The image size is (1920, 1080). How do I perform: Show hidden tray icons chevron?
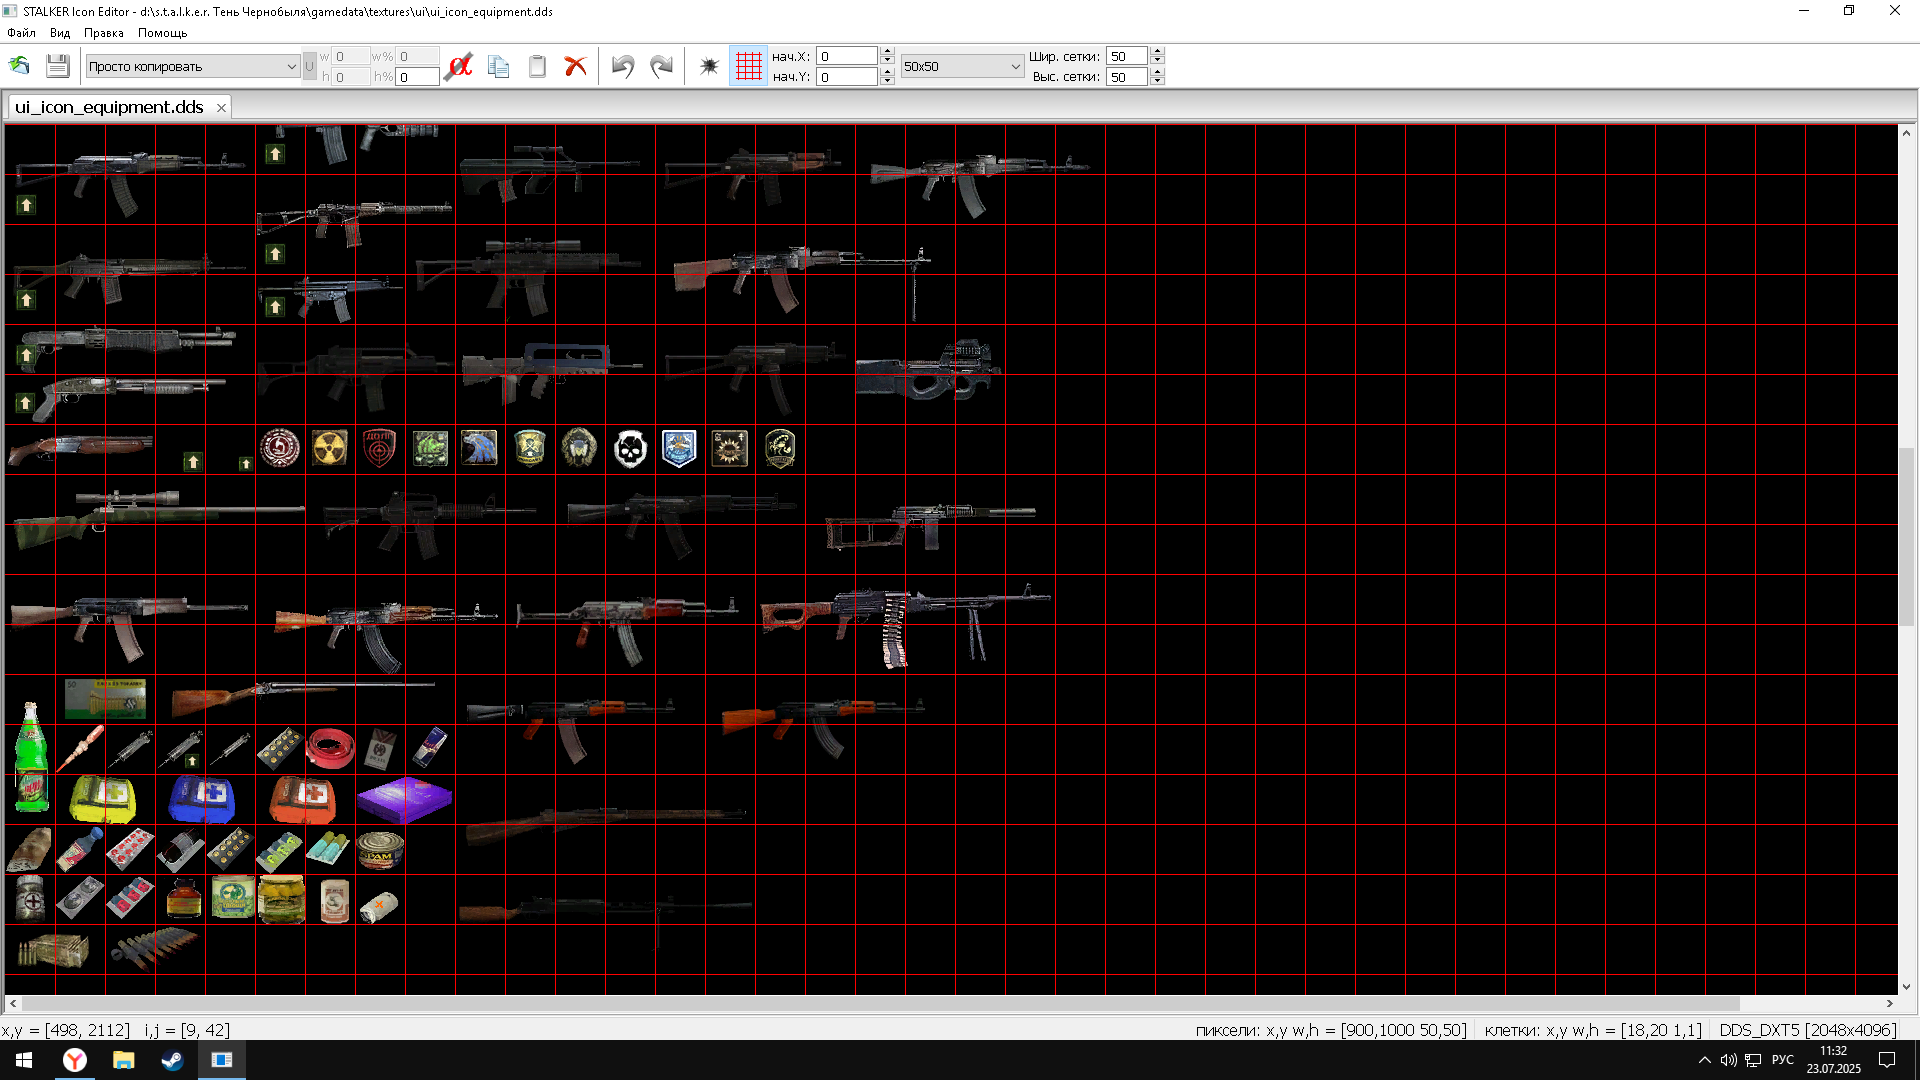point(1704,1060)
